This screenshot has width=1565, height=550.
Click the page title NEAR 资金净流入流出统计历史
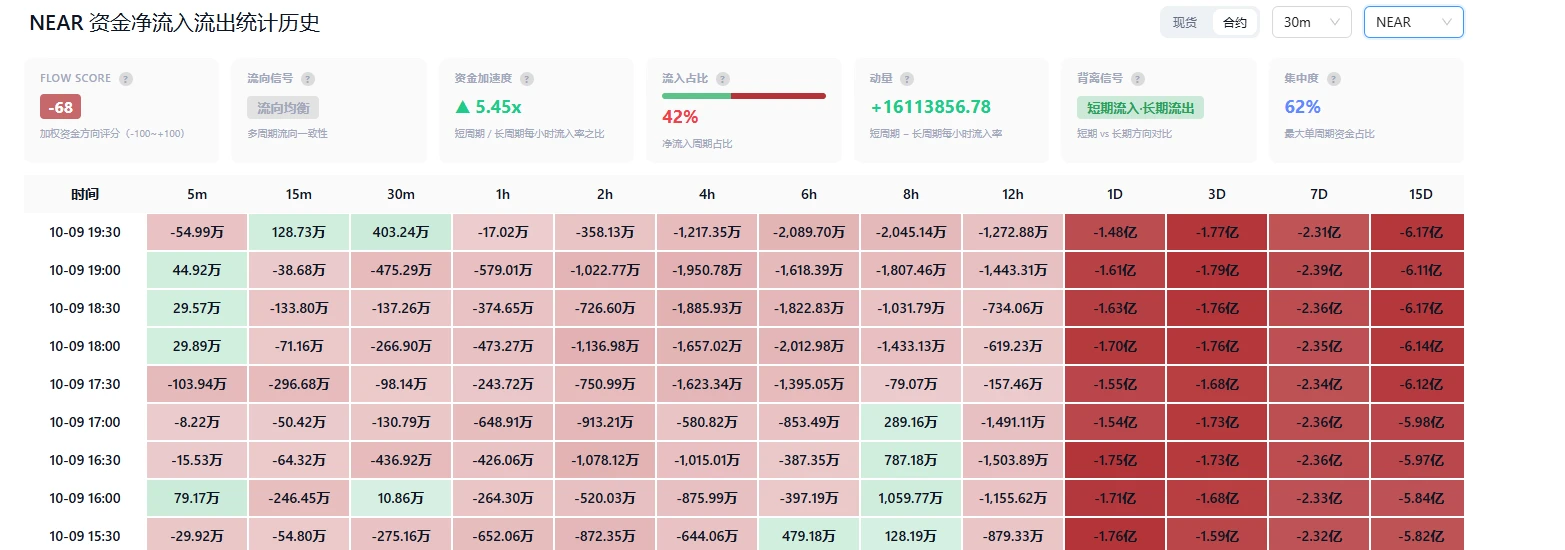click(175, 23)
